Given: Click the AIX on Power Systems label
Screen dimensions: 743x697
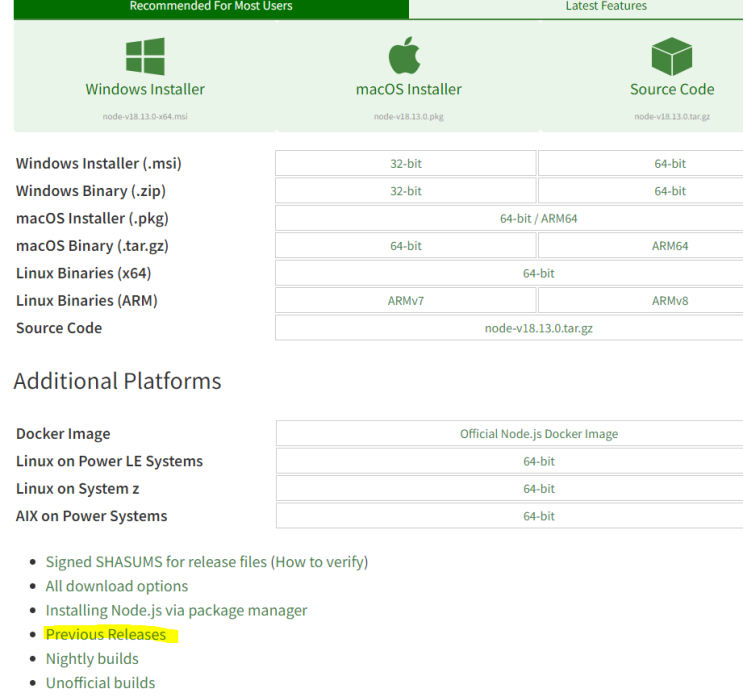Looking at the screenshot, I should (x=91, y=516).
